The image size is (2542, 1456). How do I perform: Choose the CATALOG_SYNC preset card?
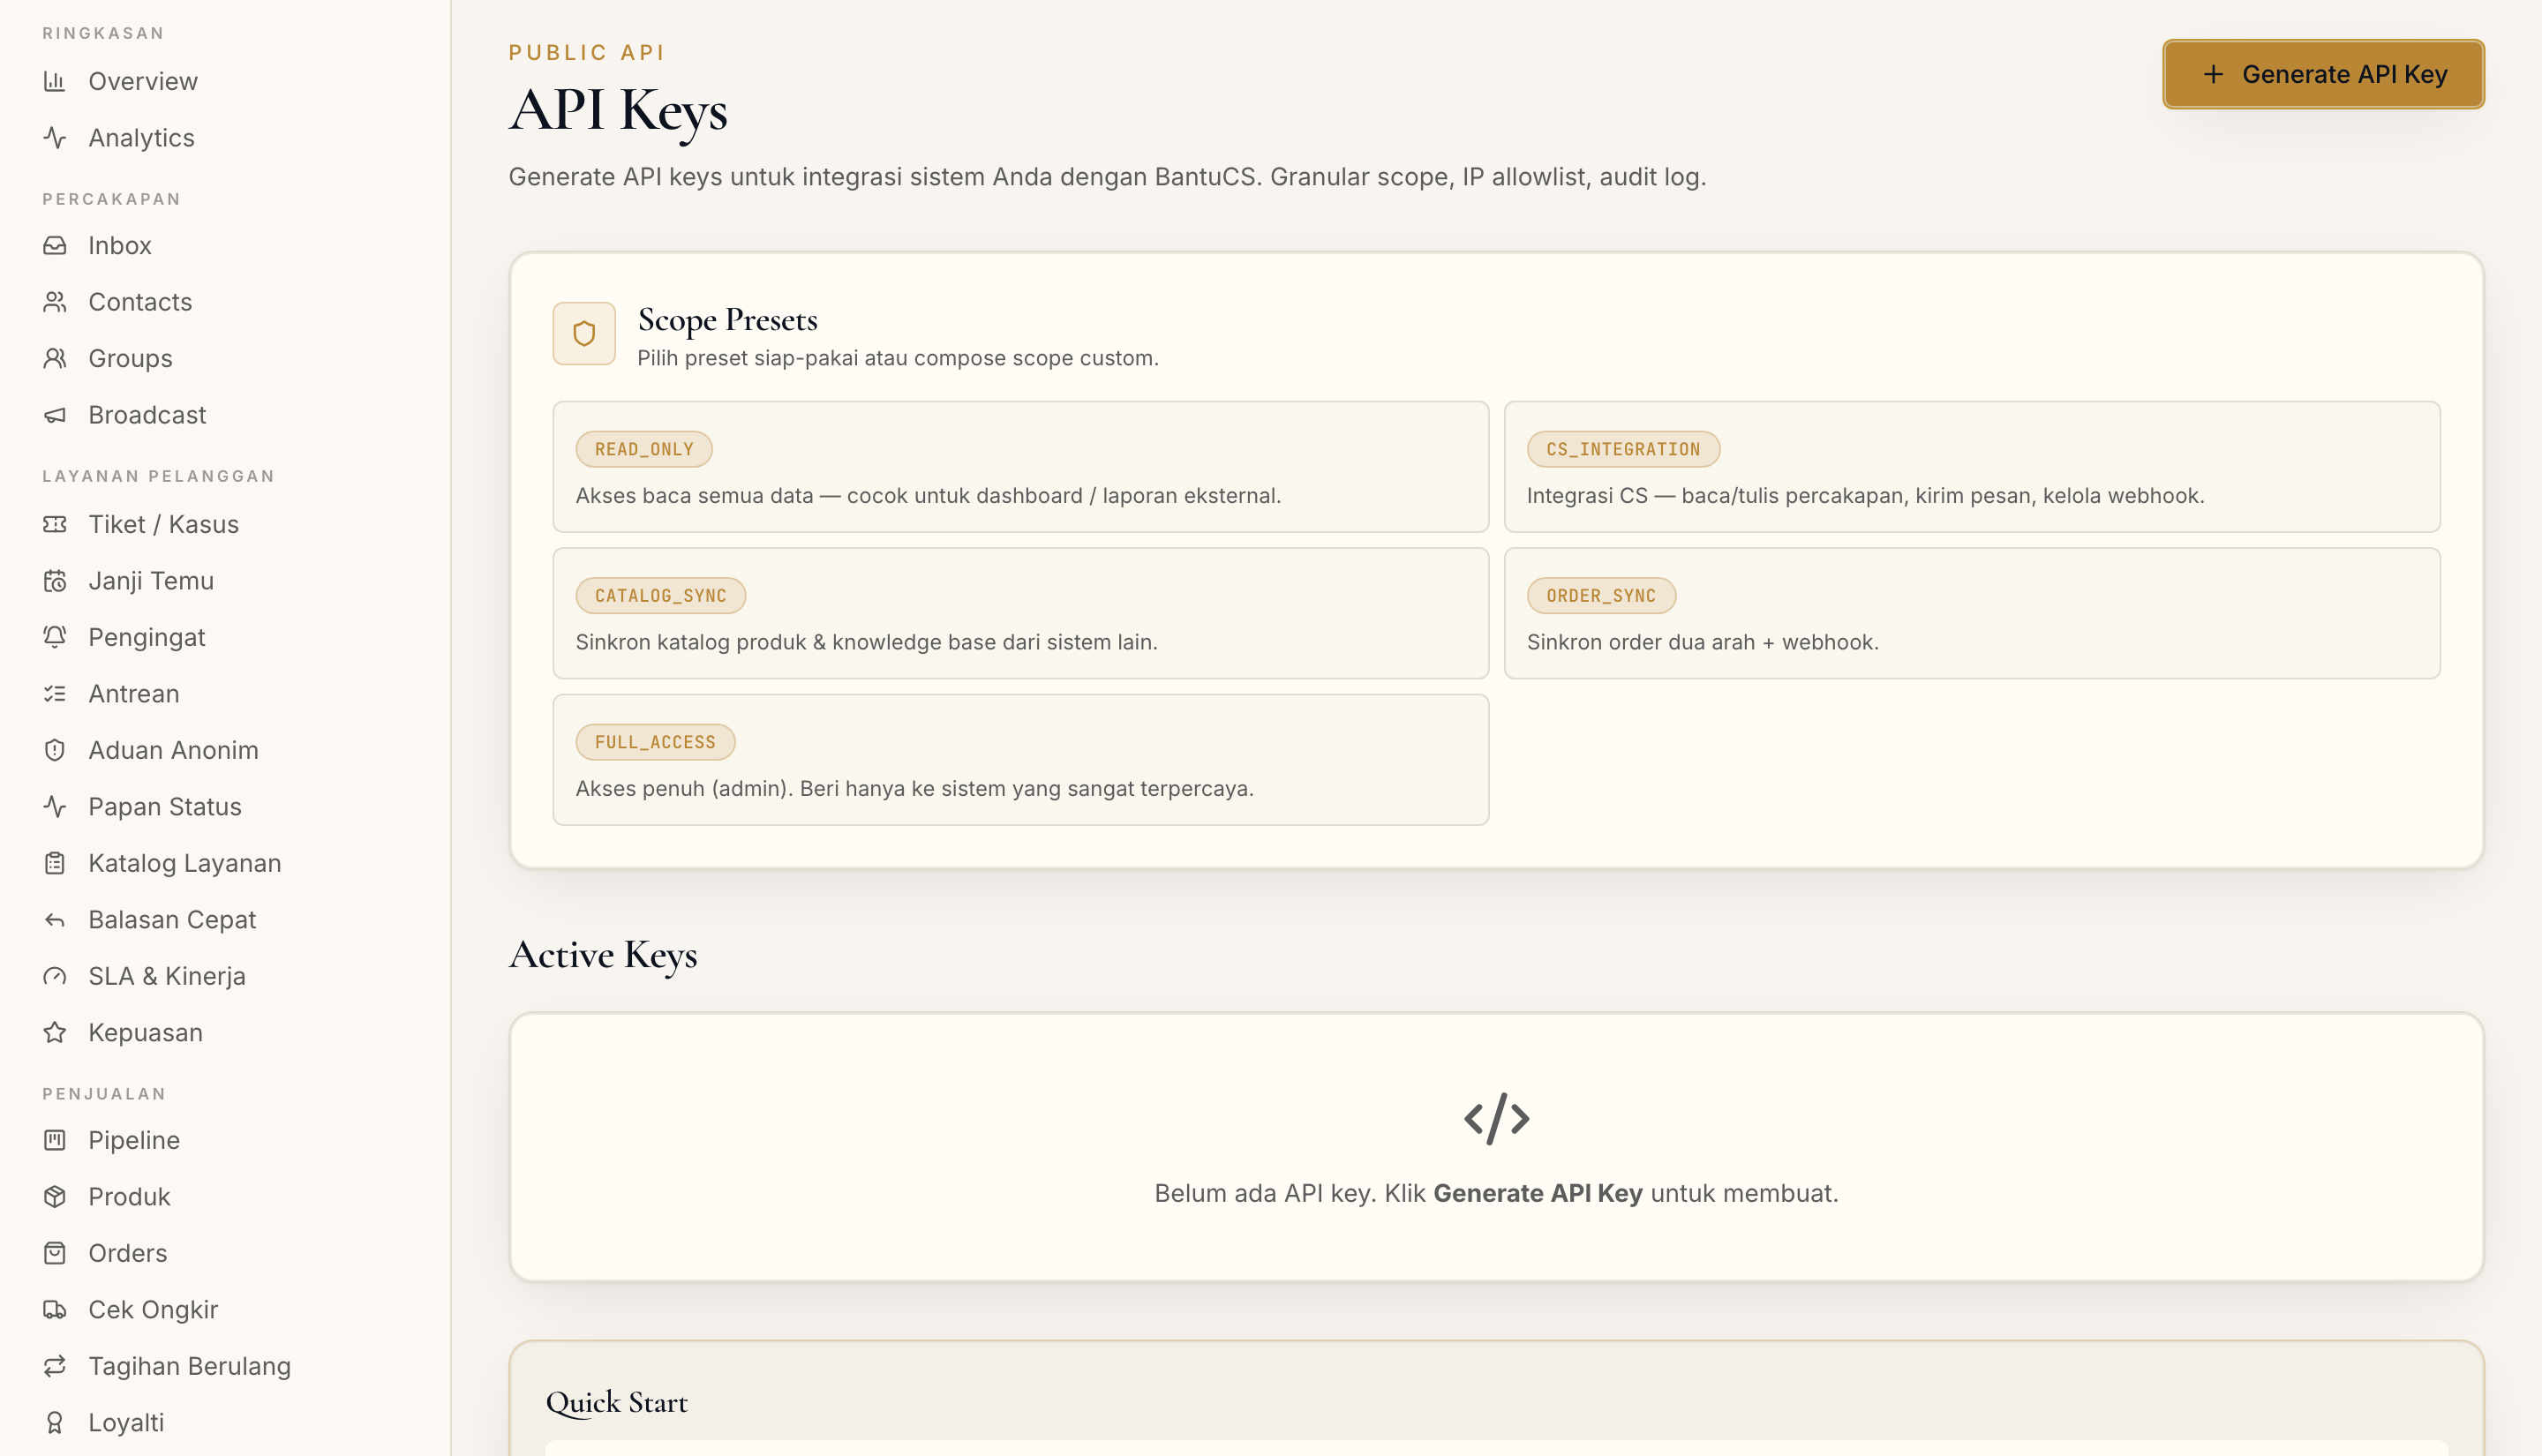pos(1021,613)
